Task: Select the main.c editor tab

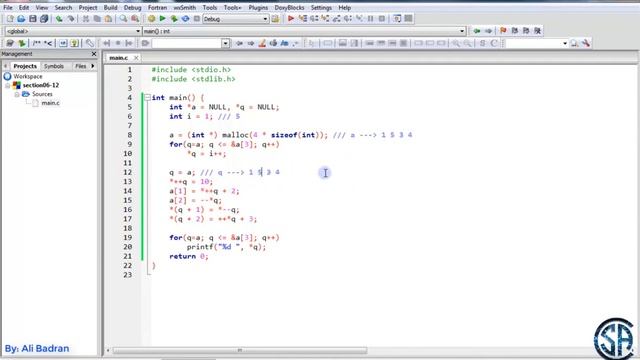Action: point(118,58)
